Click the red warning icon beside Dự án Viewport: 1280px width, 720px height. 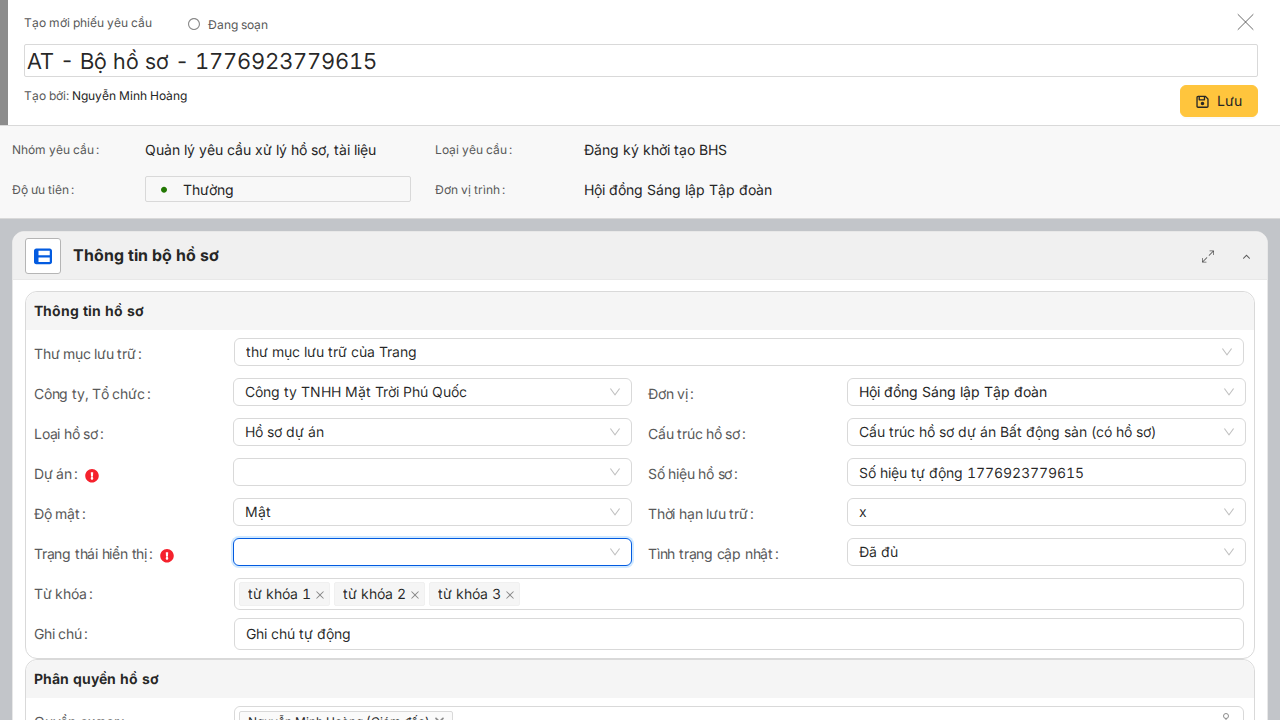[92, 476]
